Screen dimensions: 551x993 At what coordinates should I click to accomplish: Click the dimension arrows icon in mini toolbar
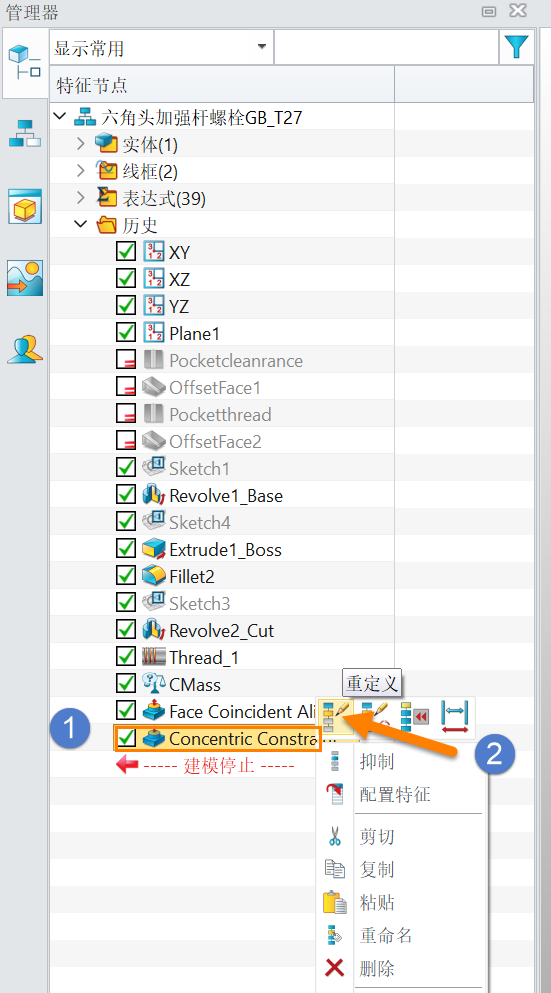(x=454, y=716)
